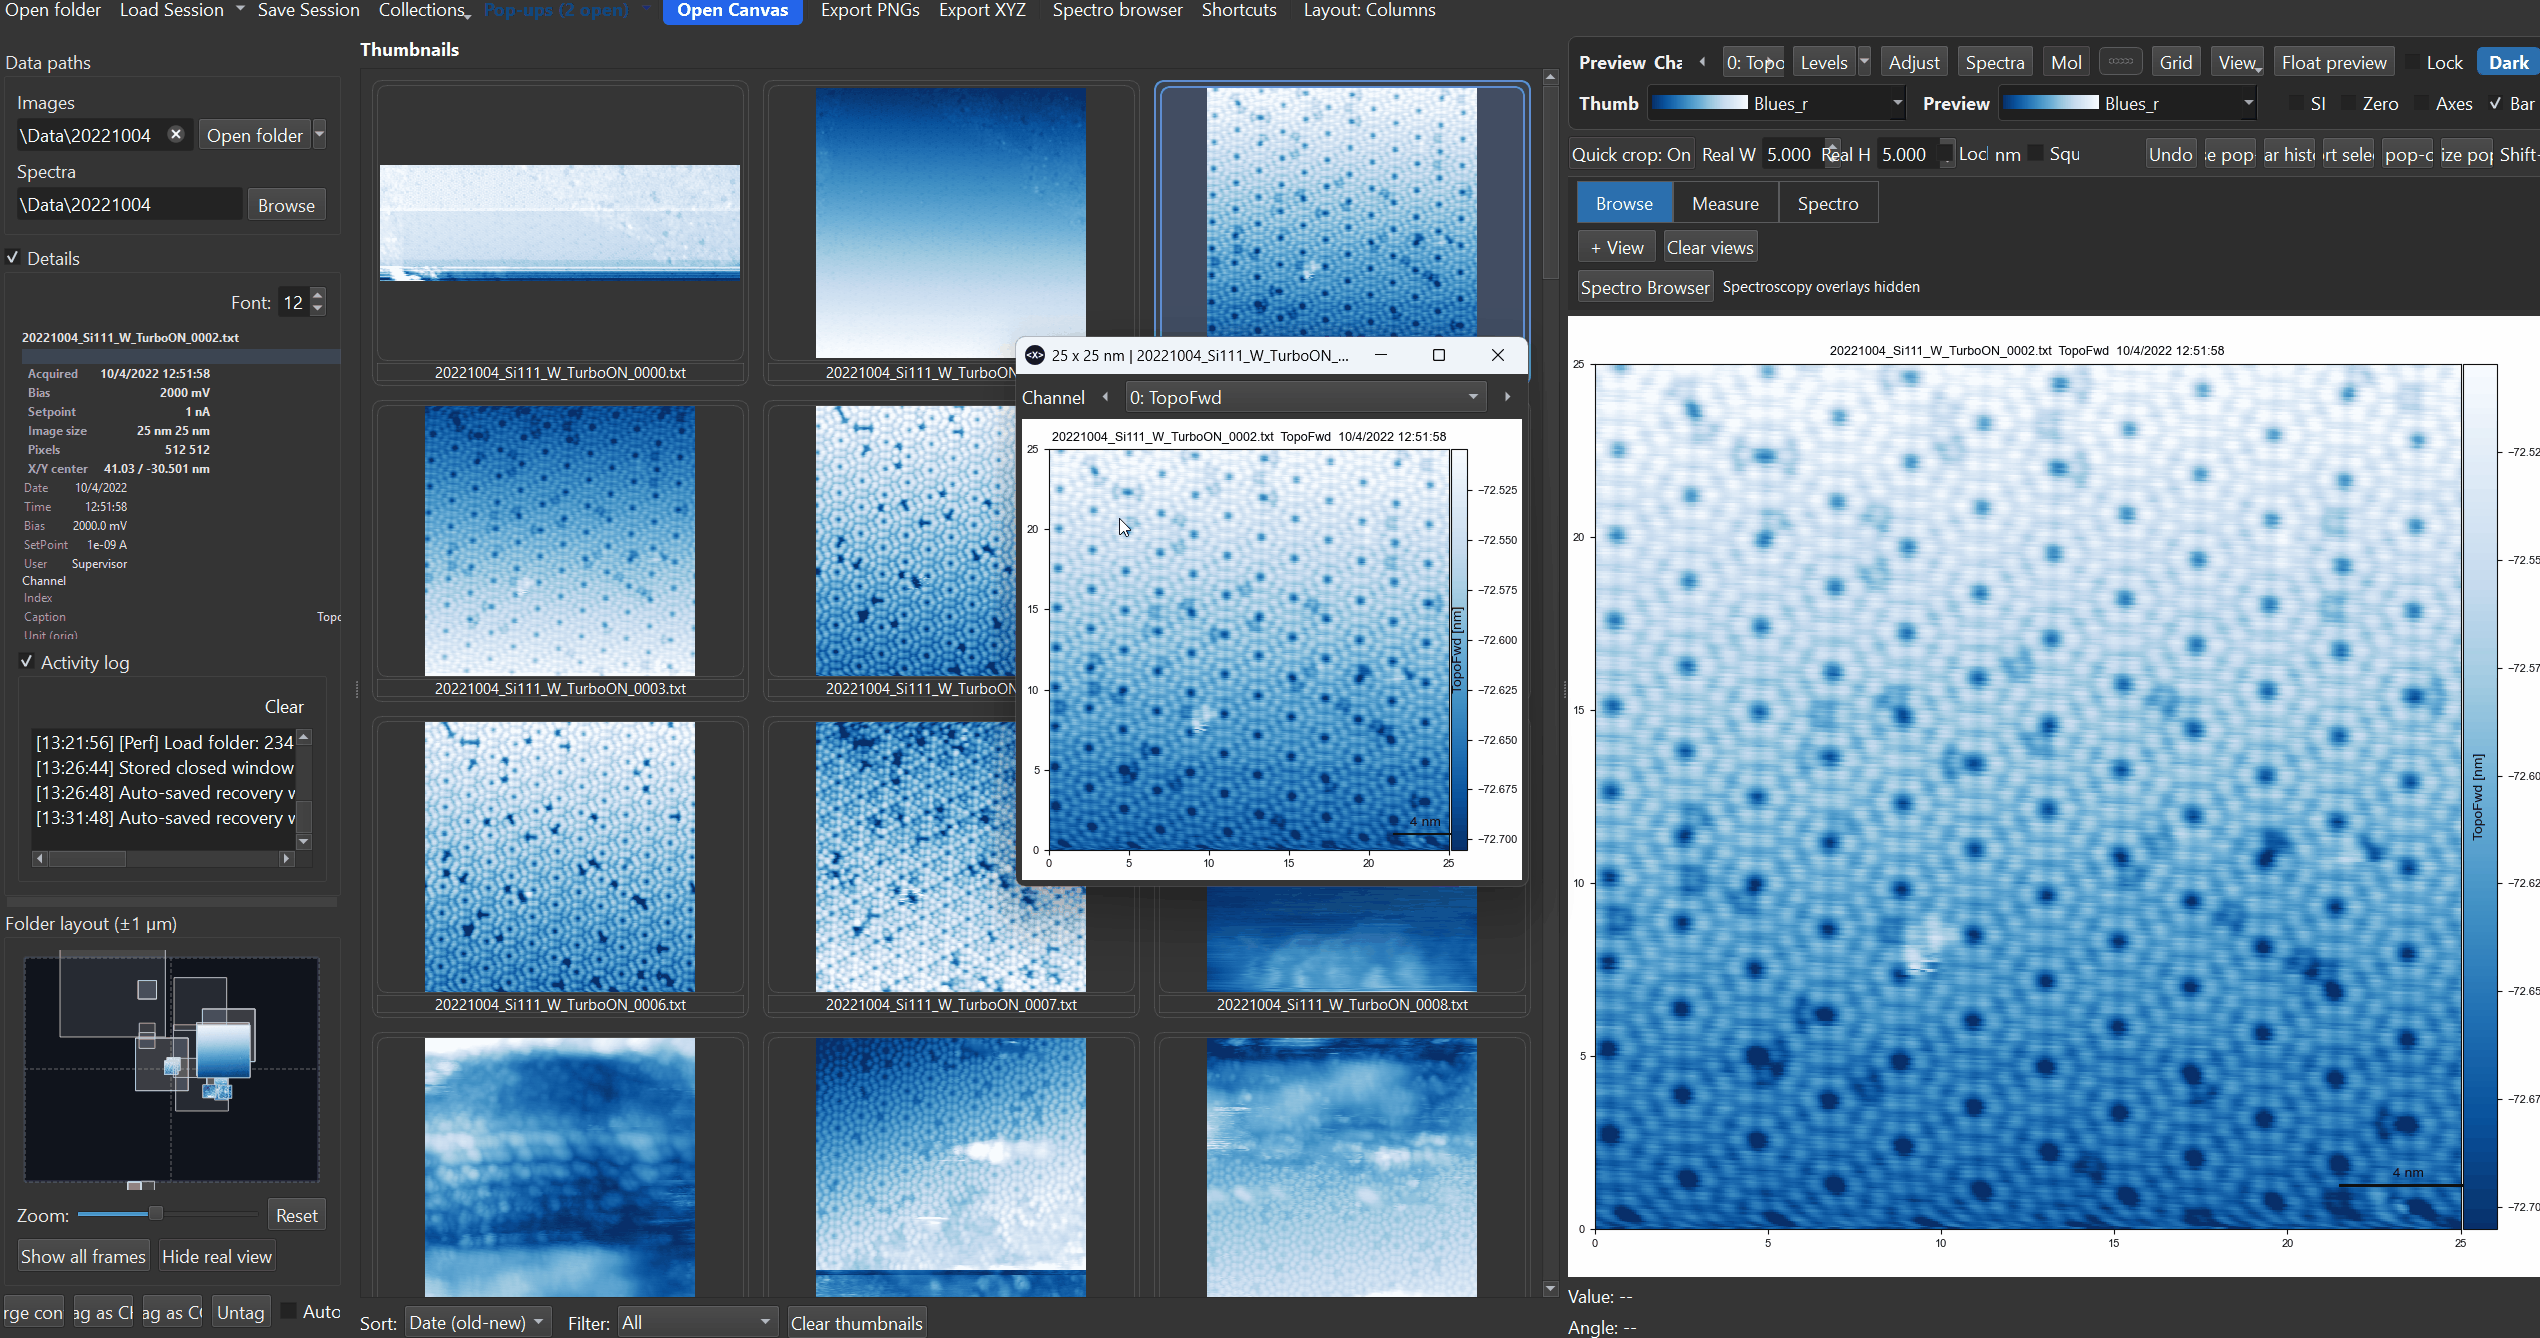The height and width of the screenshot is (1338, 2540).
Task: Toggle the SI units checkbox
Action: tap(2296, 103)
